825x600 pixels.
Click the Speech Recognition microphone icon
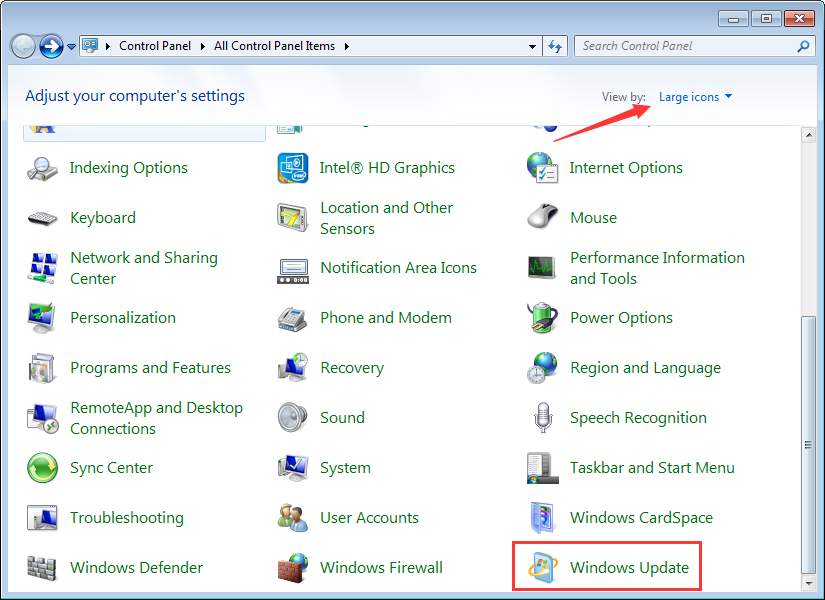pyautogui.click(x=543, y=418)
